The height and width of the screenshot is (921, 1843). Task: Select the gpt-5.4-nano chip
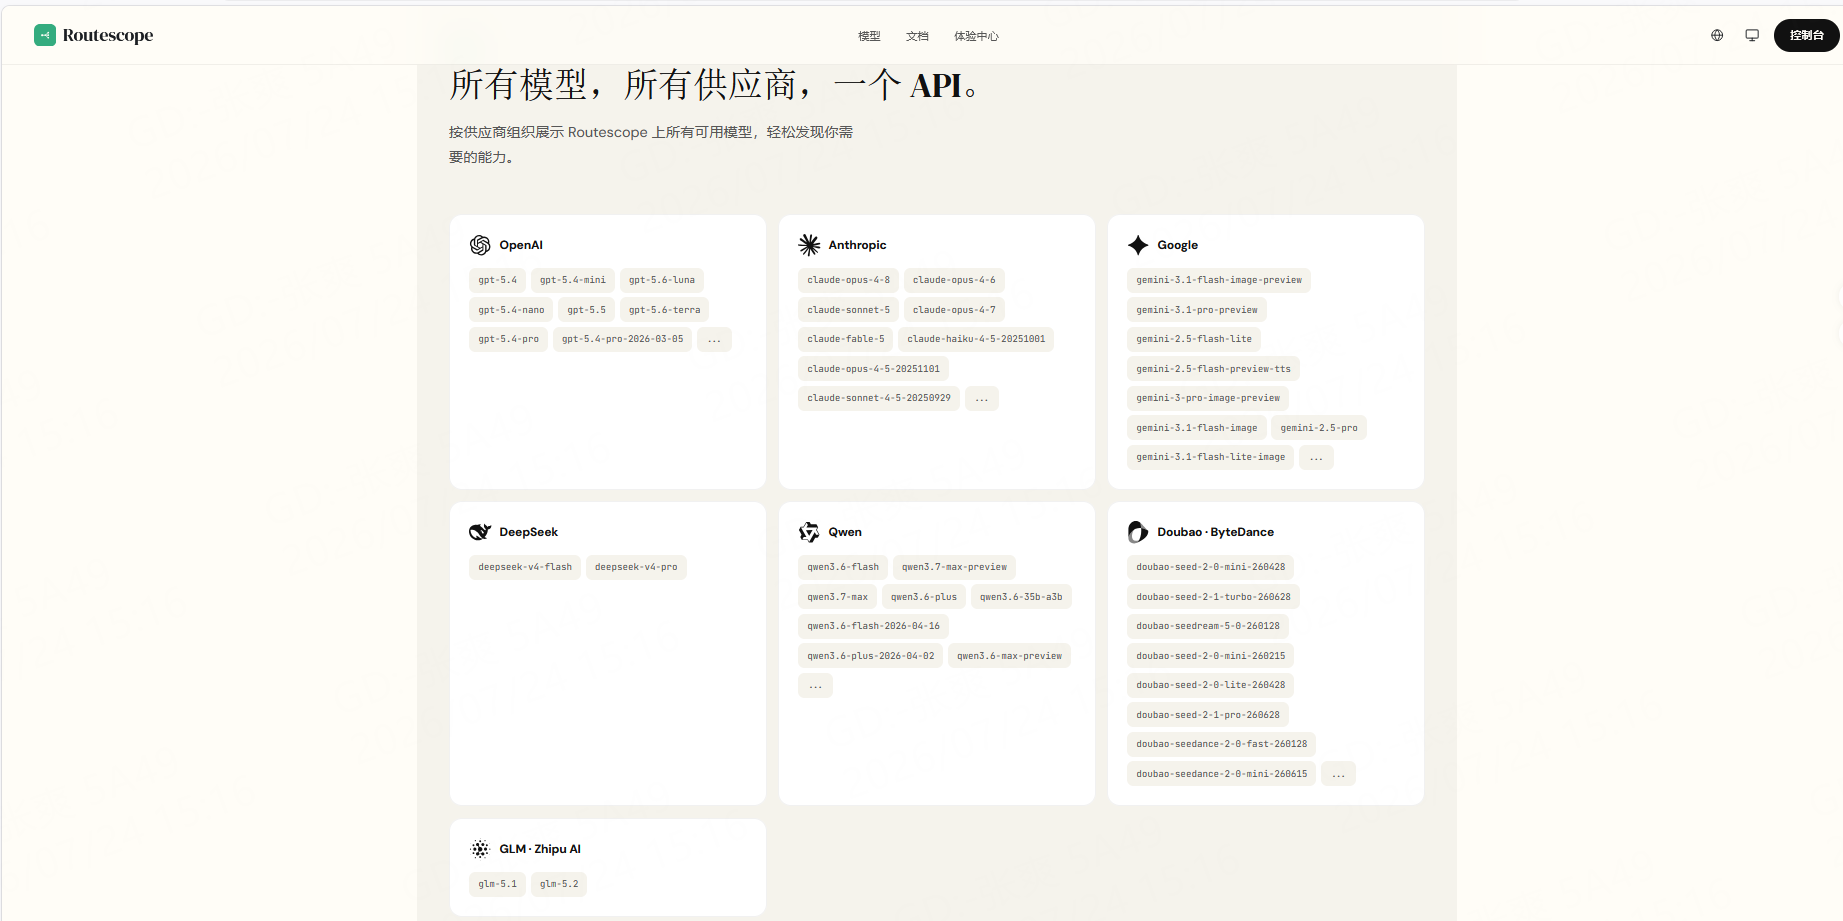pos(511,310)
